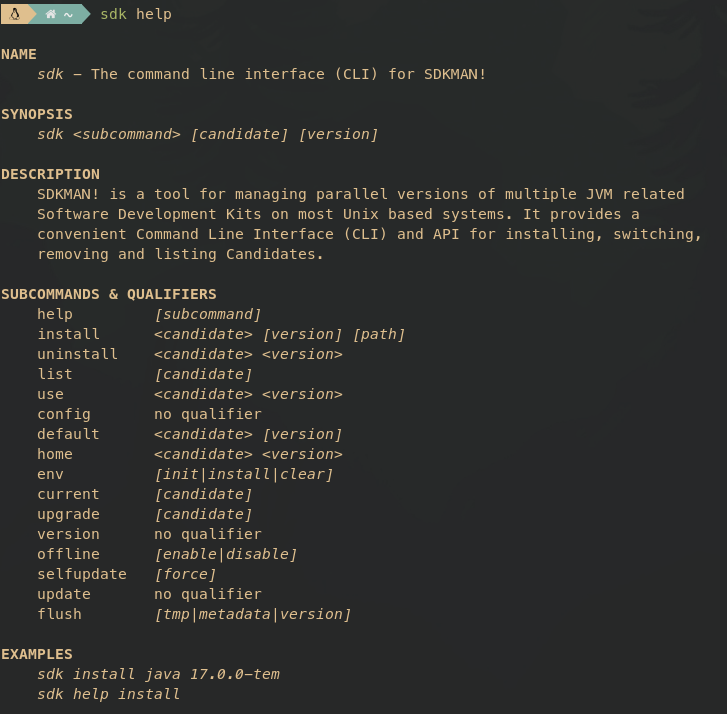Click the "sdk install java 17.0.0-tem" example

[x=158, y=674]
